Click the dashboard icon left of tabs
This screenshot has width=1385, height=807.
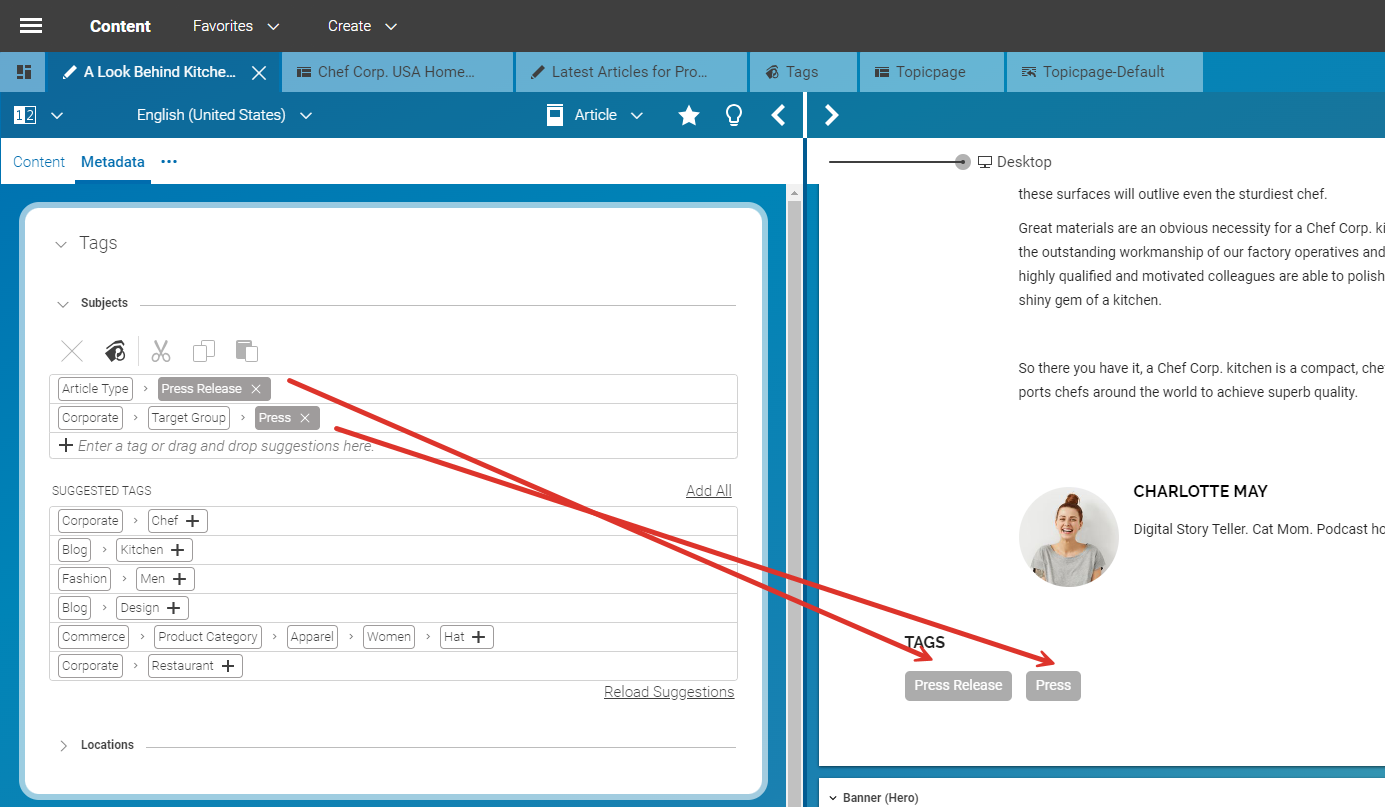click(x=24, y=72)
